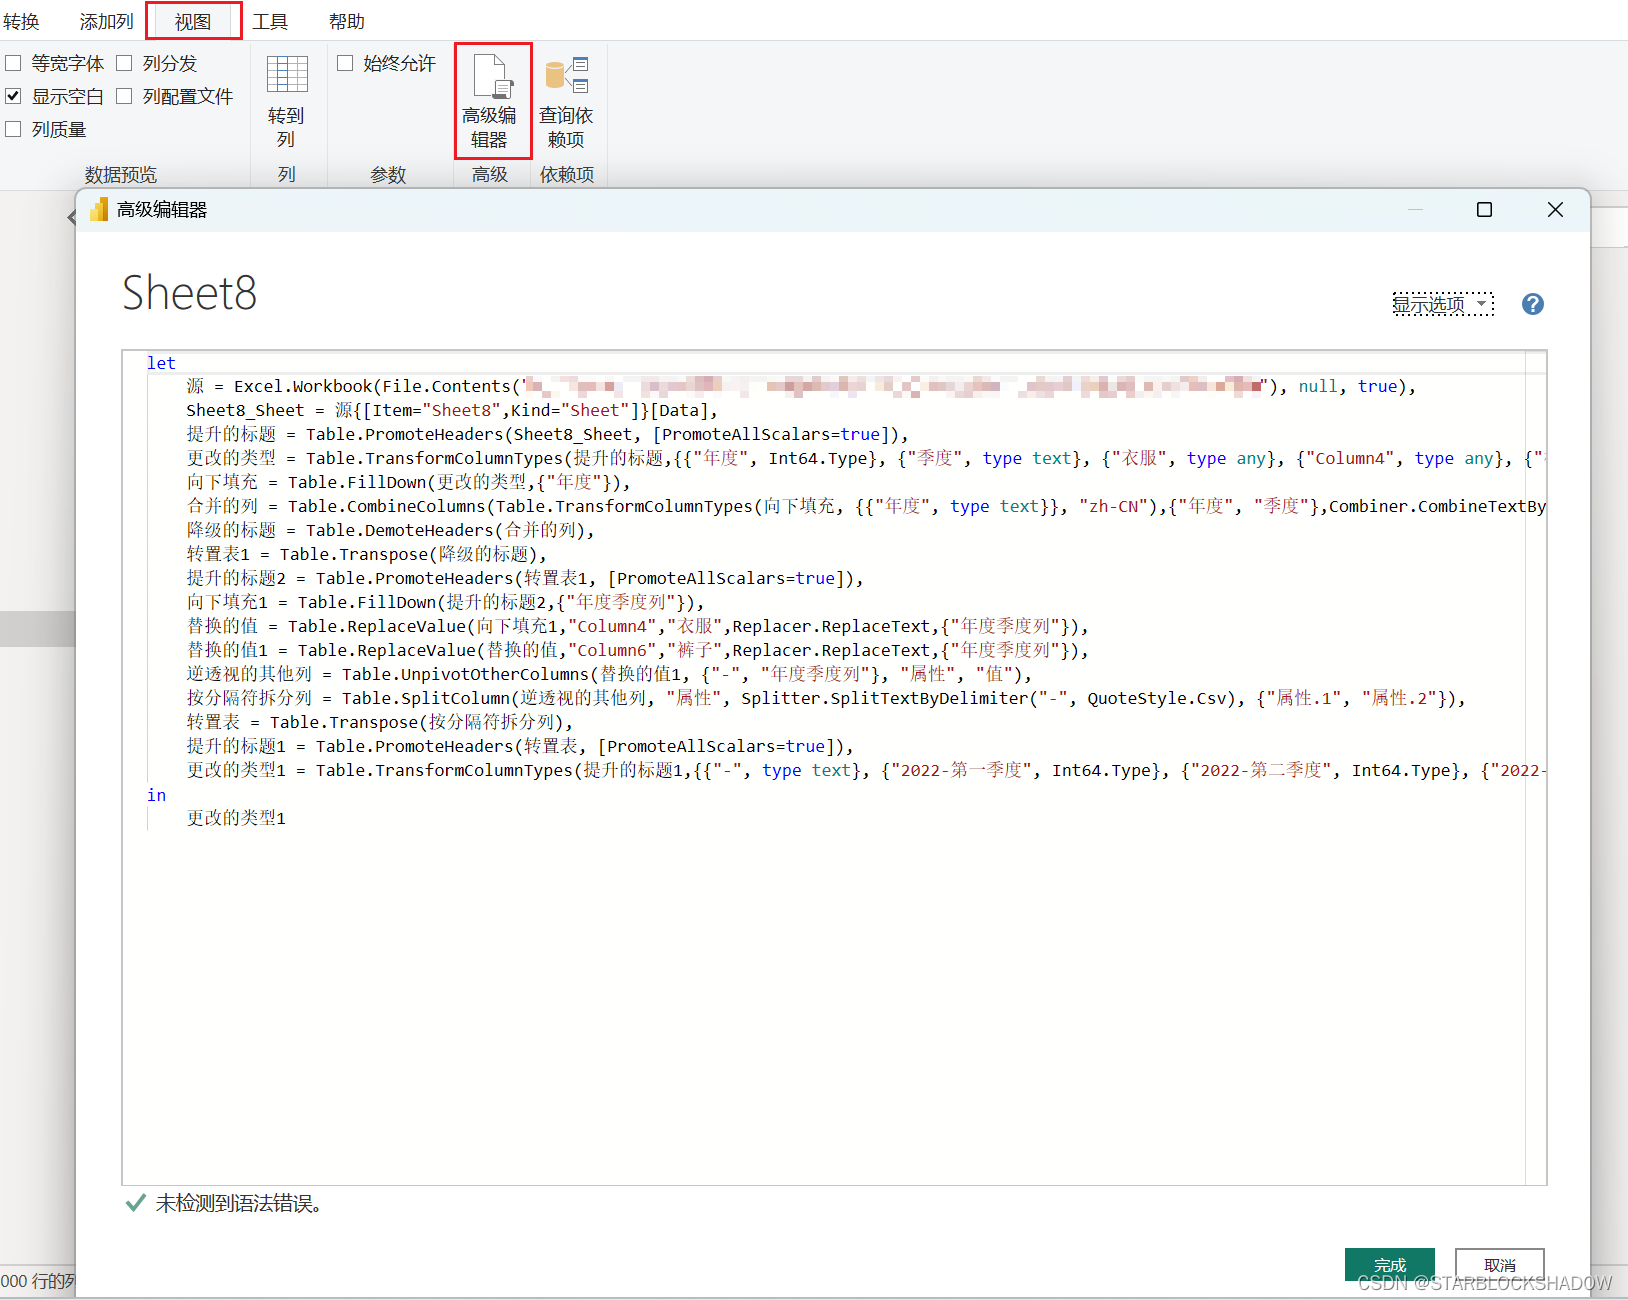Open the 高级编辑器 (Advanced Editor) tool

point(492,101)
